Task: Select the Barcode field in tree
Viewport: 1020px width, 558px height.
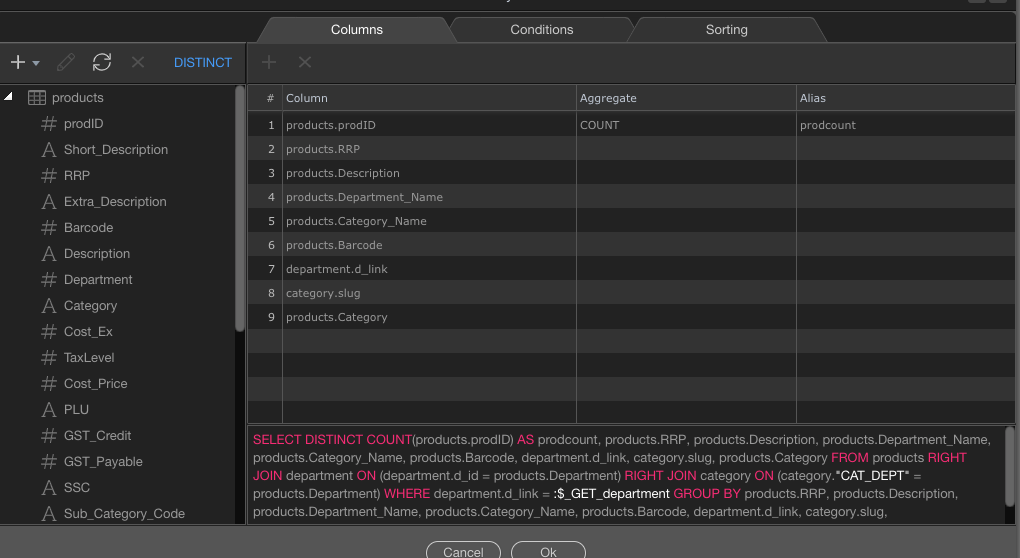Action: coord(88,228)
